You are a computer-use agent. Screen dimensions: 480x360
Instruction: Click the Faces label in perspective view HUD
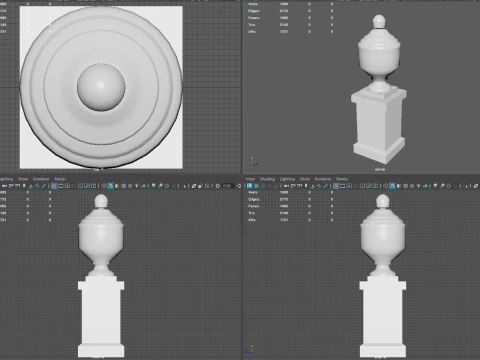[254, 18]
